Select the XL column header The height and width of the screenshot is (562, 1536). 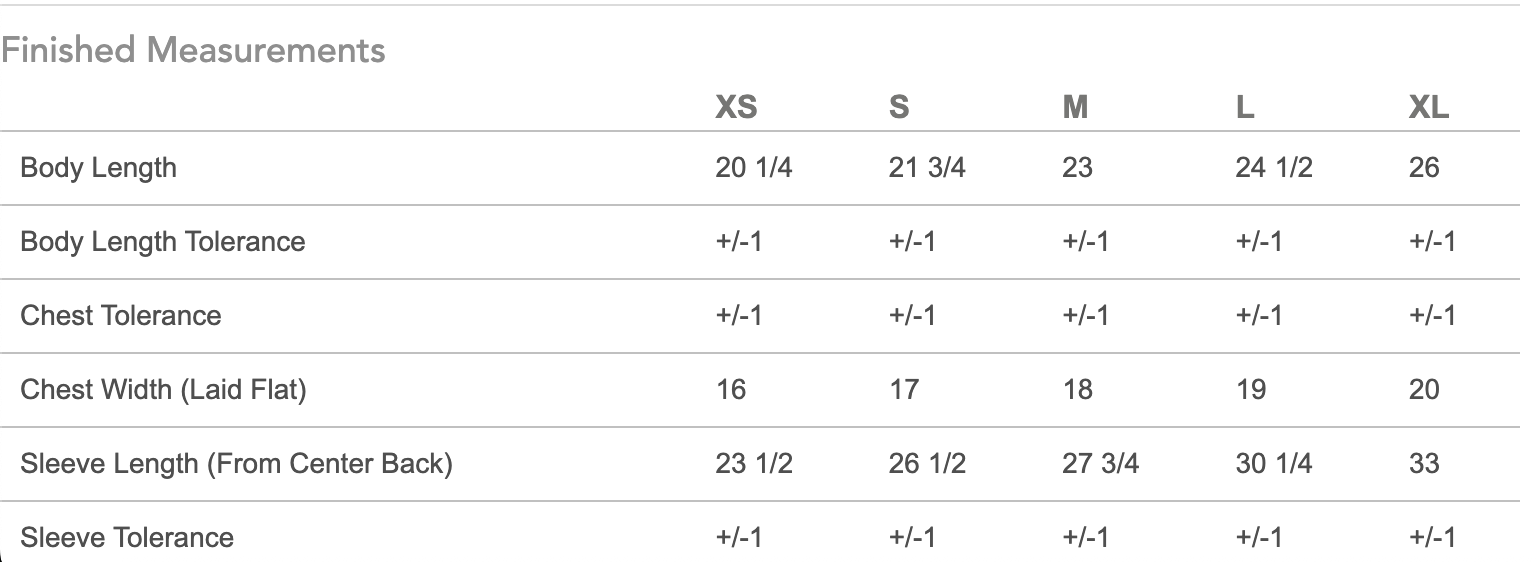tap(1428, 107)
